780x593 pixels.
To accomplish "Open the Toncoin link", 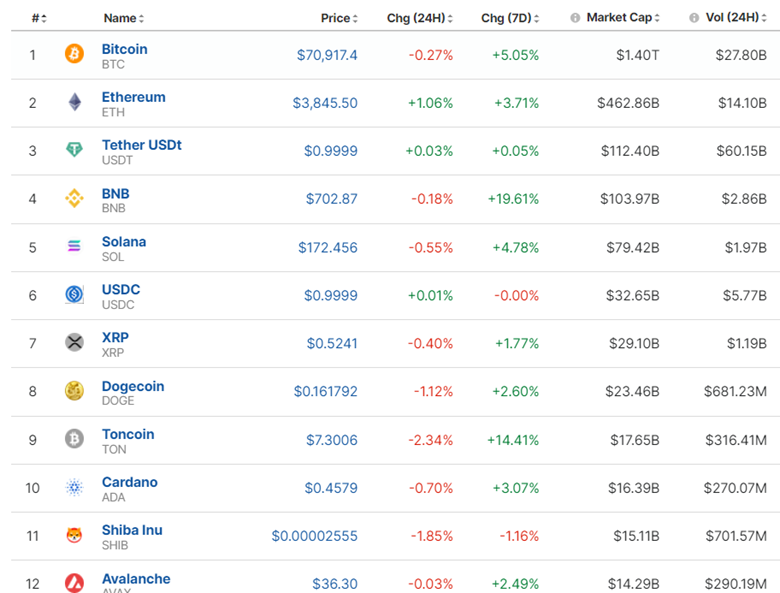I will (x=128, y=434).
